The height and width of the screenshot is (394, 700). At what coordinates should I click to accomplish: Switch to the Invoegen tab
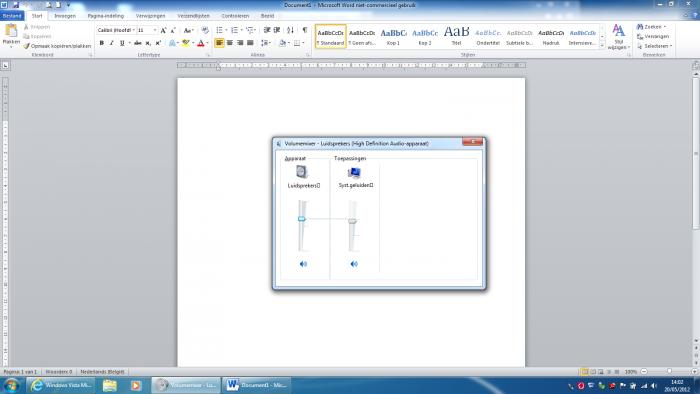(65, 16)
